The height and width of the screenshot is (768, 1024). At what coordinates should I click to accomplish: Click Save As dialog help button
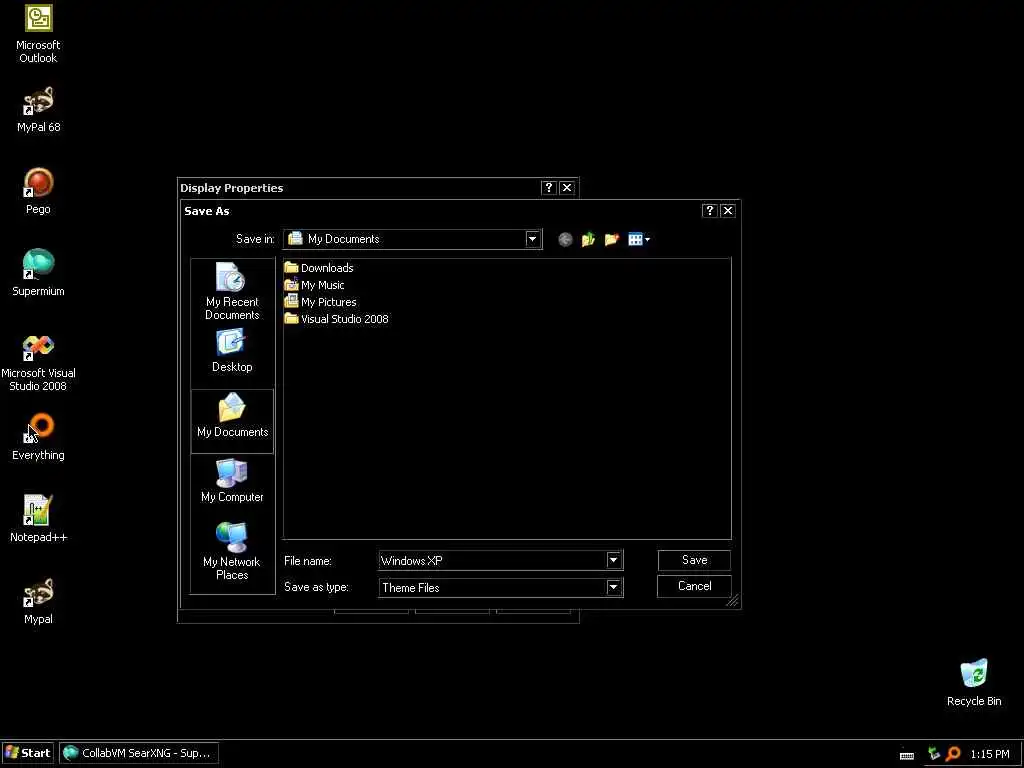pyautogui.click(x=709, y=210)
